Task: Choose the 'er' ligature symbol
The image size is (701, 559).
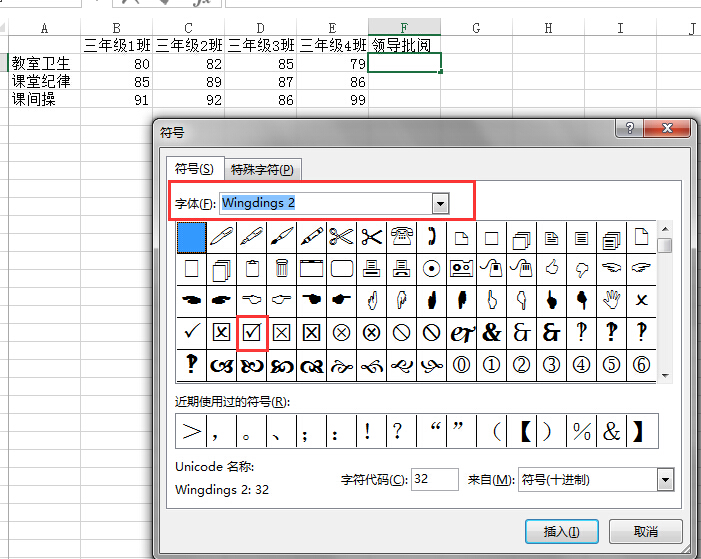Action: [x=461, y=333]
